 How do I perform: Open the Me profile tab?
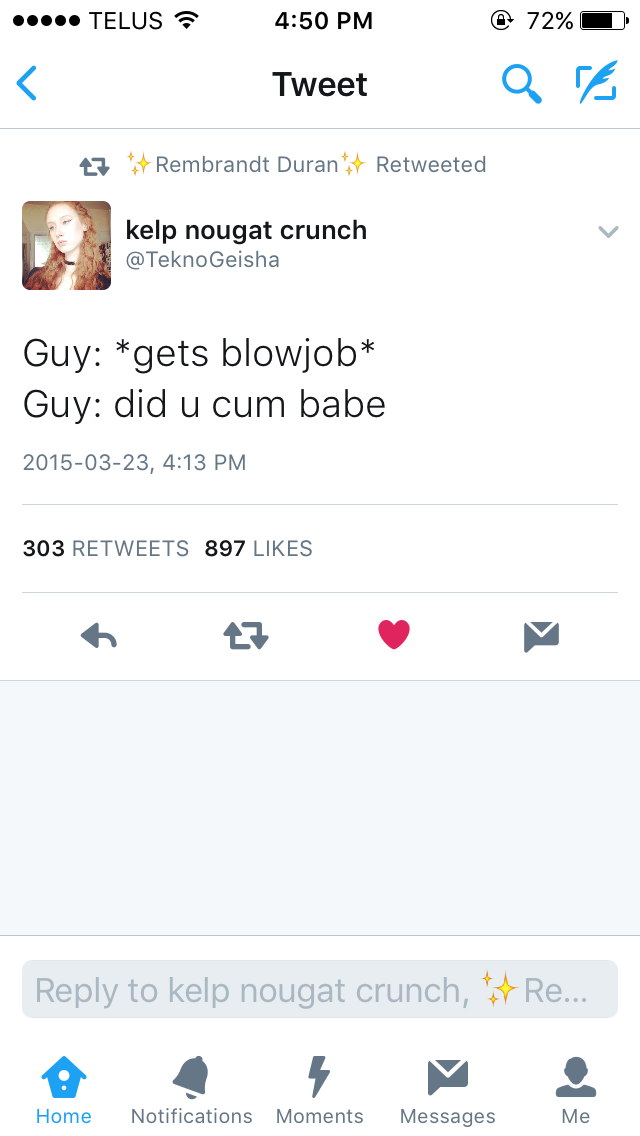575,1090
